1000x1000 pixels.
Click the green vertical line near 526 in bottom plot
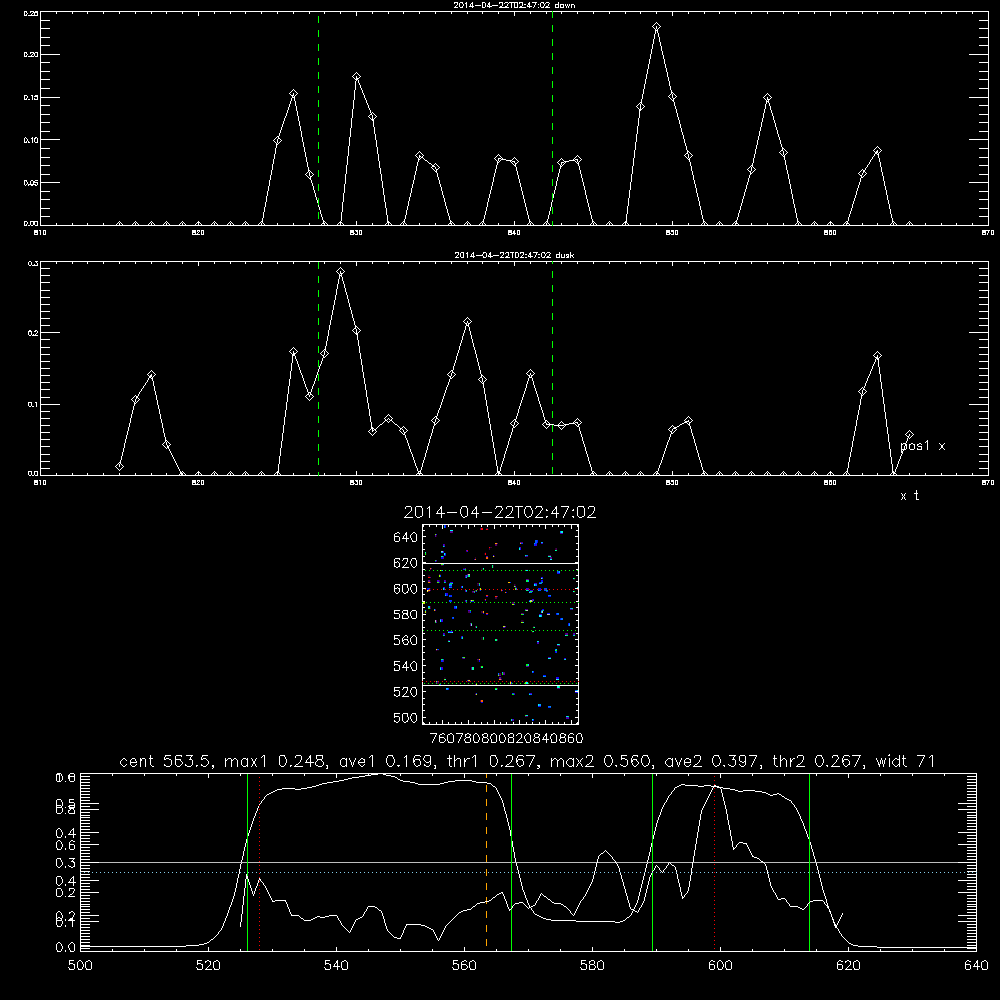[x=247, y=861]
